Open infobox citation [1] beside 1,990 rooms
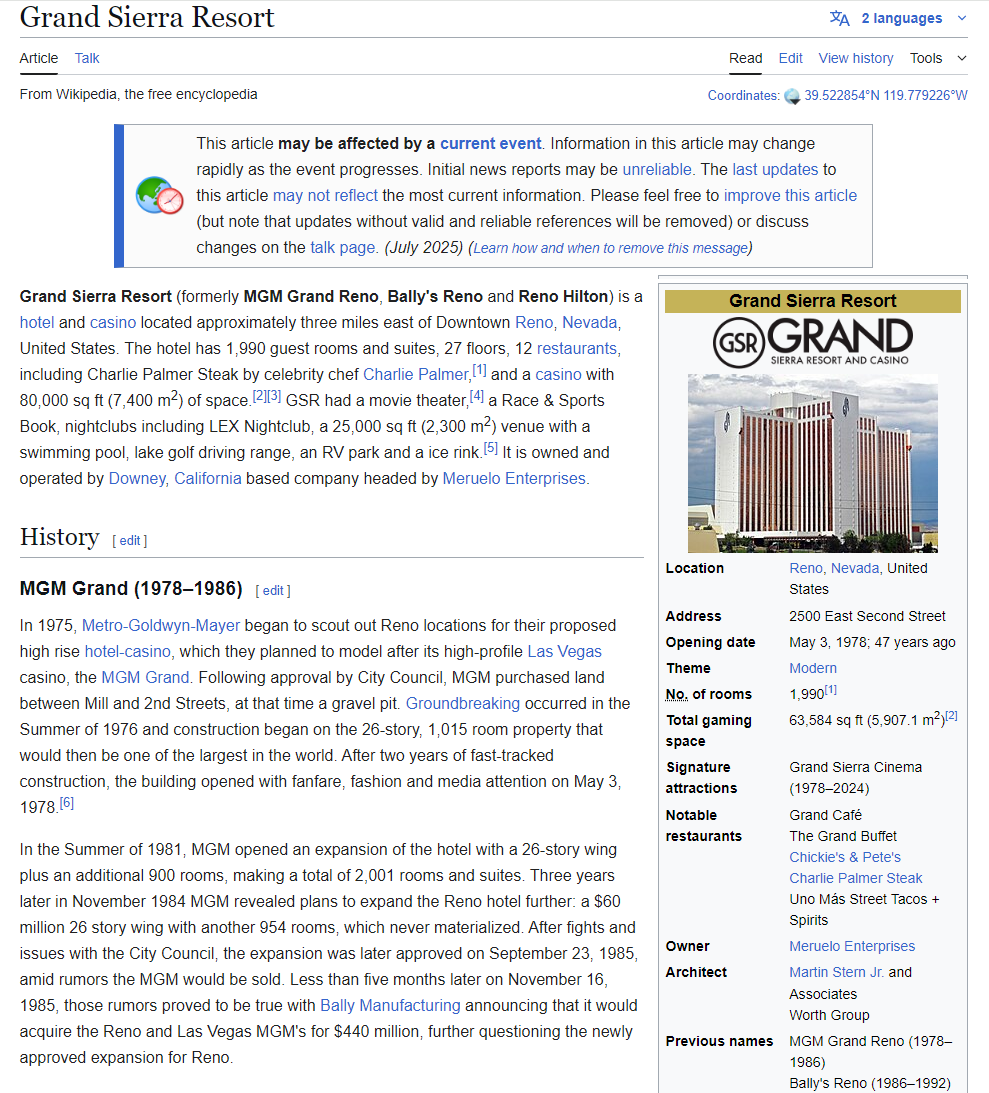The height and width of the screenshot is (1093, 989). pyautogui.click(x=831, y=690)
